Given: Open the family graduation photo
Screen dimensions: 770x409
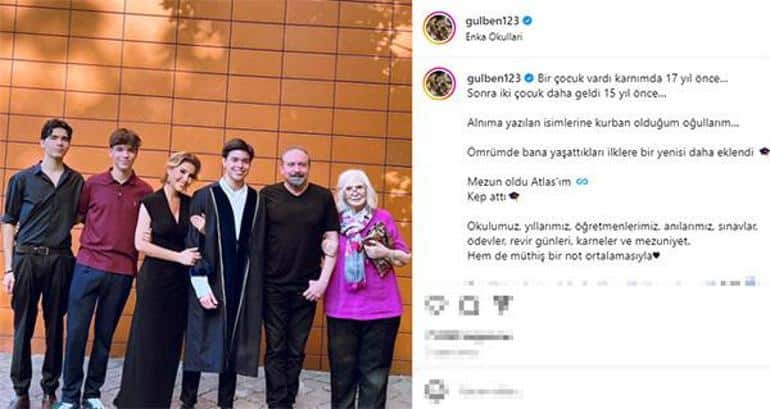Looking at the screenshot, I should [x=206, y=204].
